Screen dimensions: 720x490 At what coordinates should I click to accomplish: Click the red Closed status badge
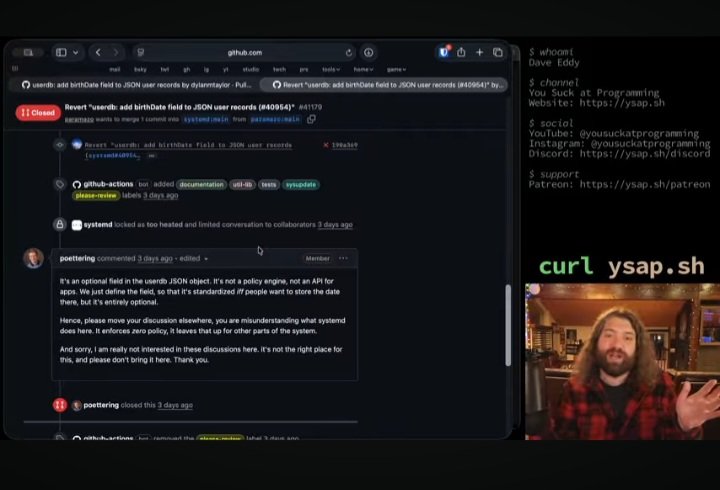click(38, 113)
